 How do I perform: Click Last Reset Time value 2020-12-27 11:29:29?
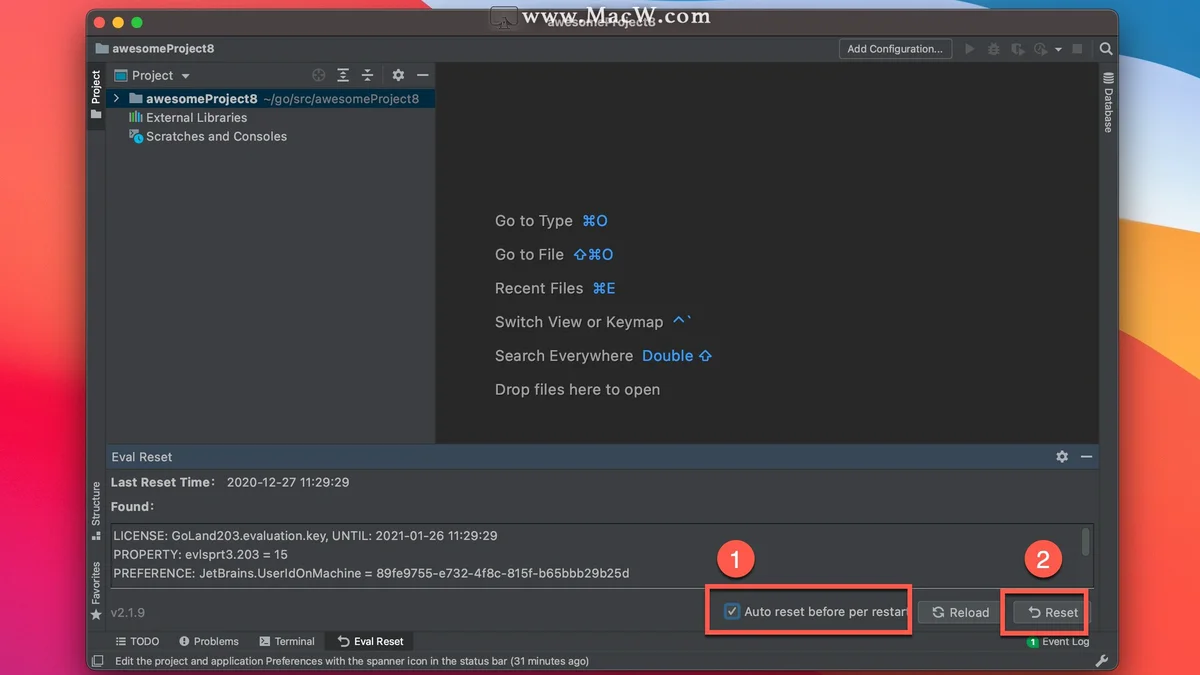[x=288, y=482]
